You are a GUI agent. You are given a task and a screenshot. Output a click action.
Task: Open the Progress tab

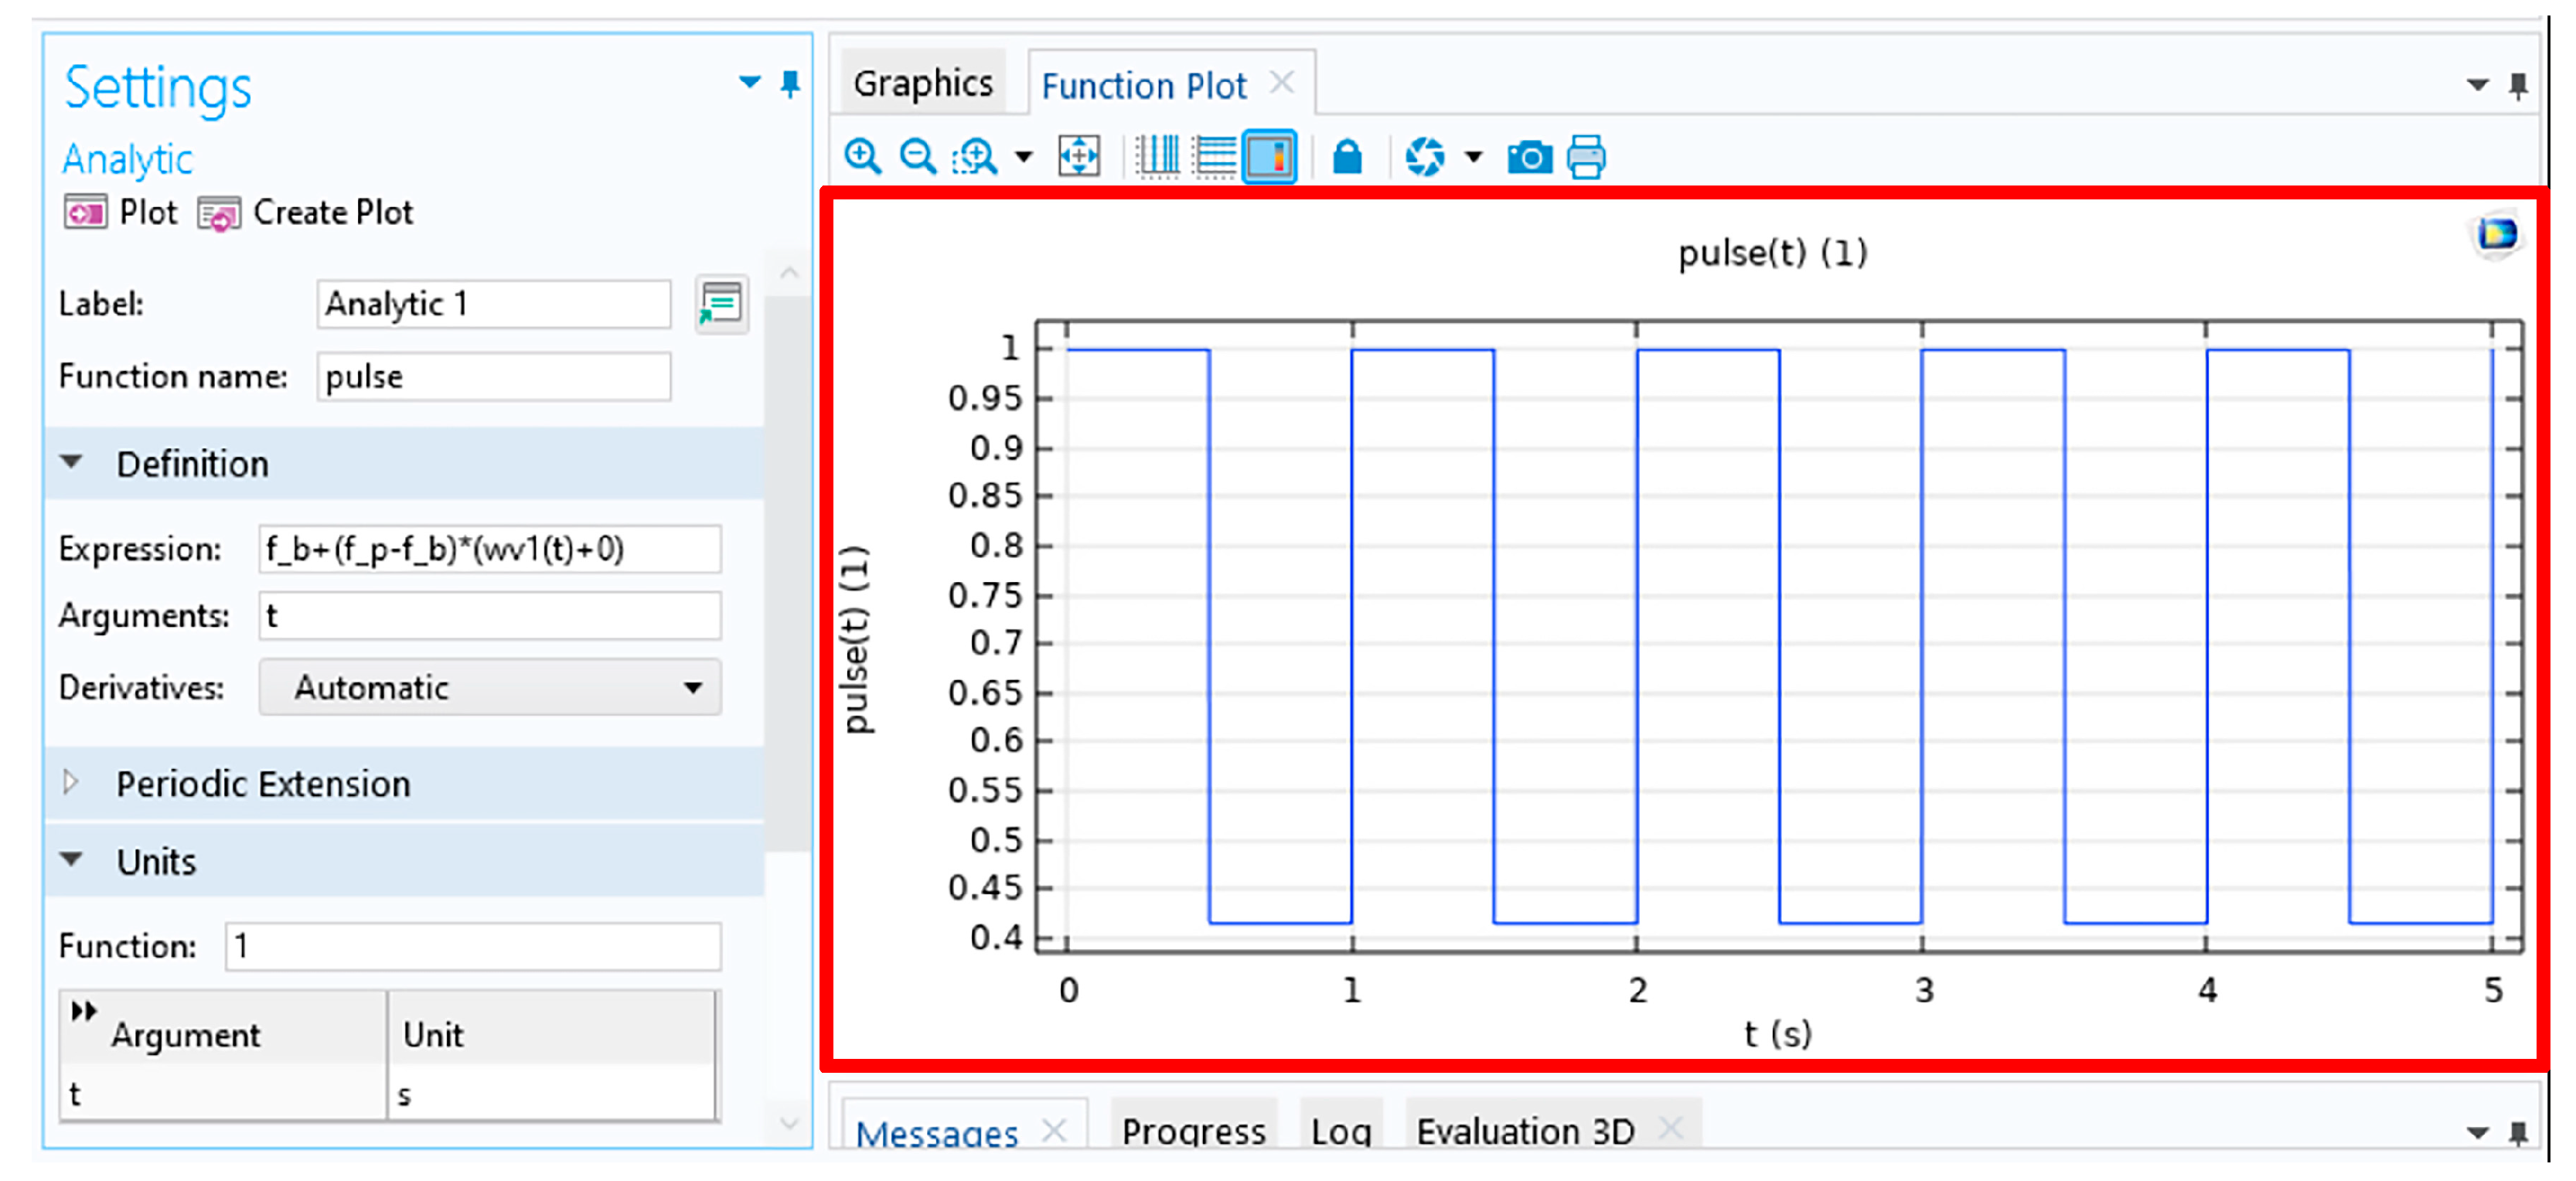(x=1193, y=1131)
